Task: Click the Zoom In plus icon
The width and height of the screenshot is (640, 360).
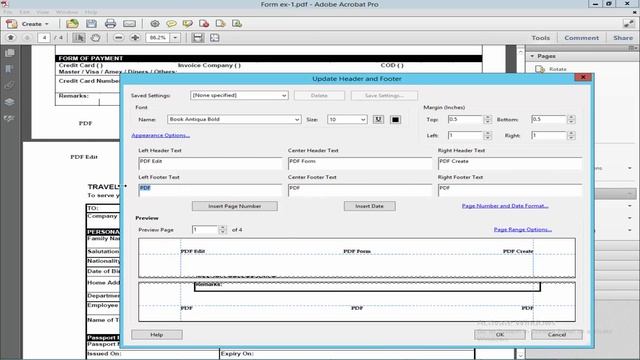Action: [x=135, y=38]
